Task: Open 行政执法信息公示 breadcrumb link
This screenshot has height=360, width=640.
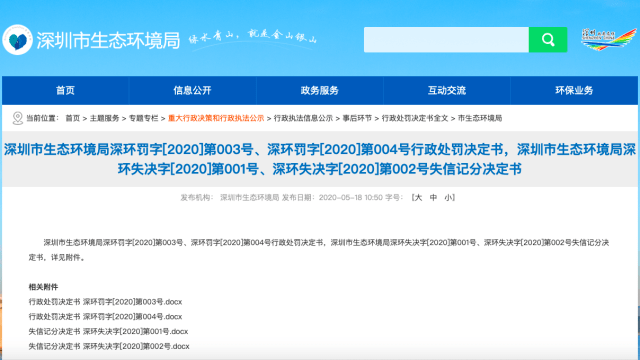Action: 303,118
